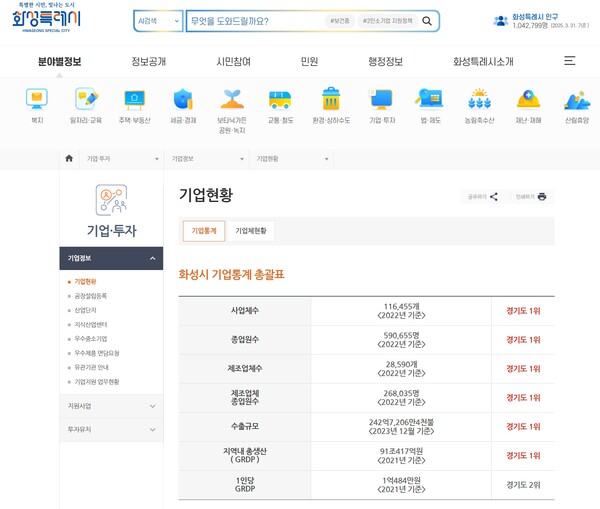Viewport: 600px width, 509px height.
Task: Click the 공유하기 share icon
Action: pyautogui.click(x=494, y=197)
